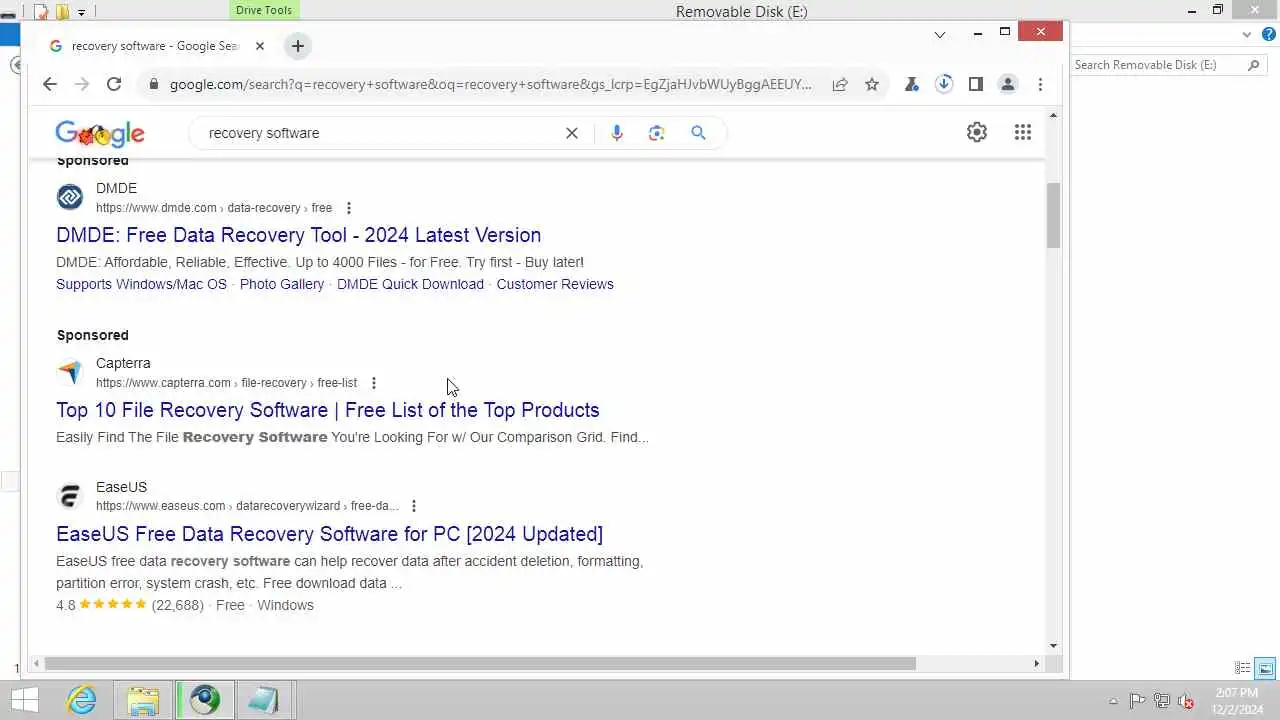Image resolution: width=1280 pixels, height=720 pixels.
Task: Open the fourth taskbar application icon
Action: coord(264,700)
